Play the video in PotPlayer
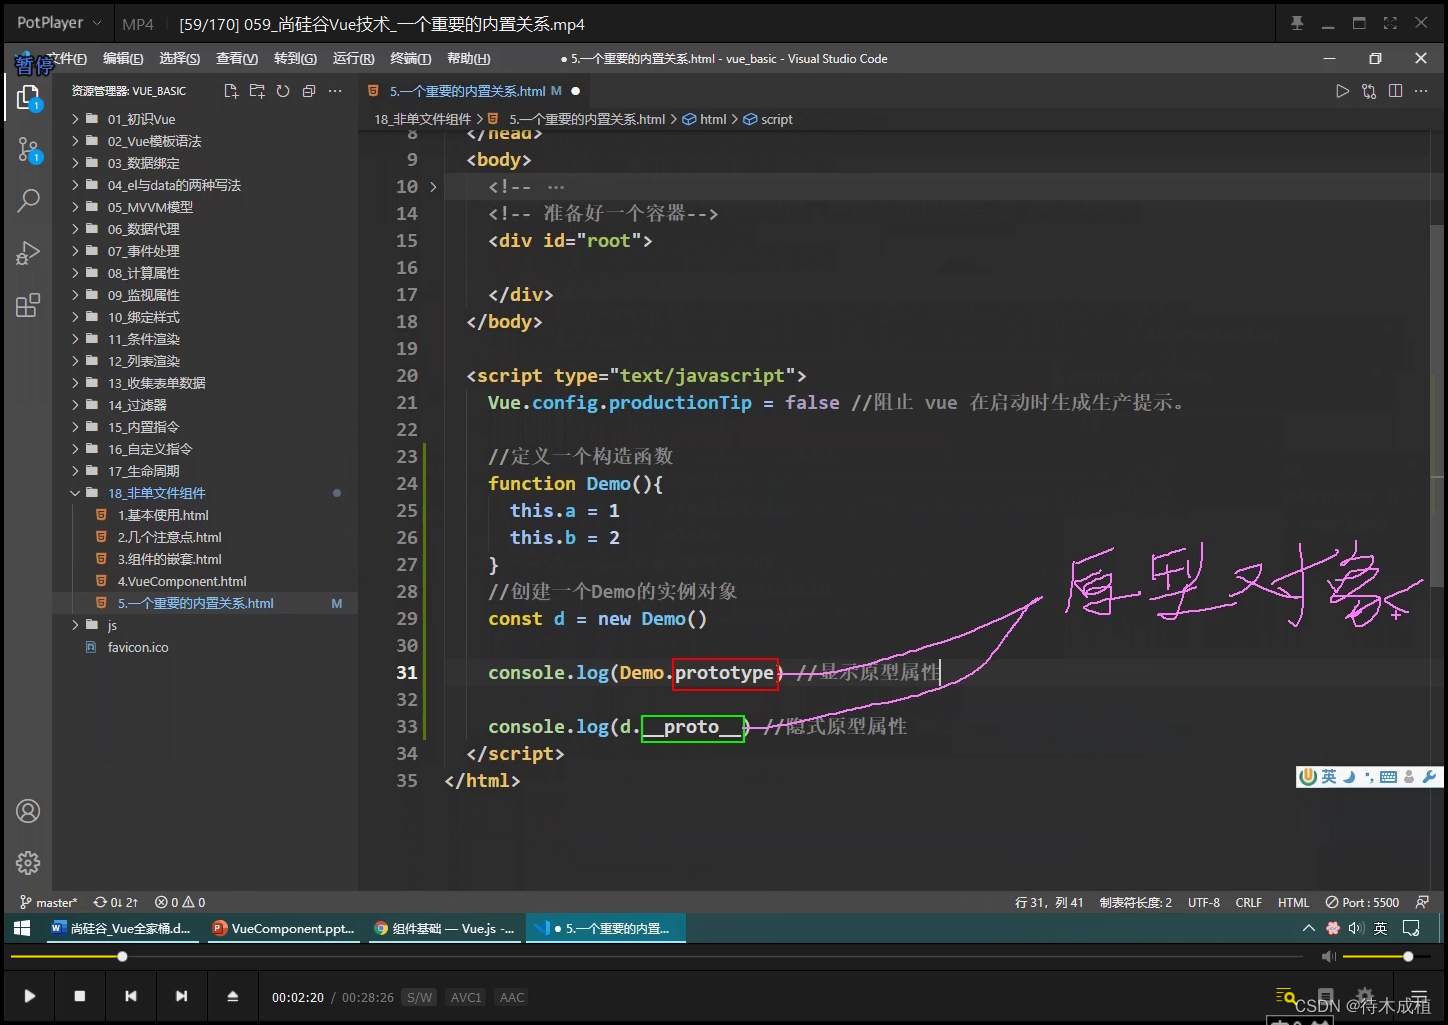This screenshot has height=1025, width=1448. tap(30, 996)
